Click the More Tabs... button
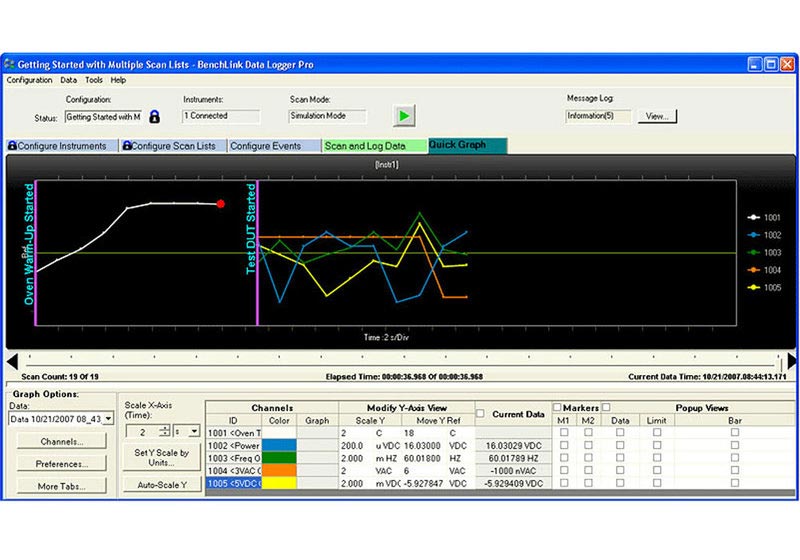The height and width of the screenshot is (560, 800). [62, 486]
